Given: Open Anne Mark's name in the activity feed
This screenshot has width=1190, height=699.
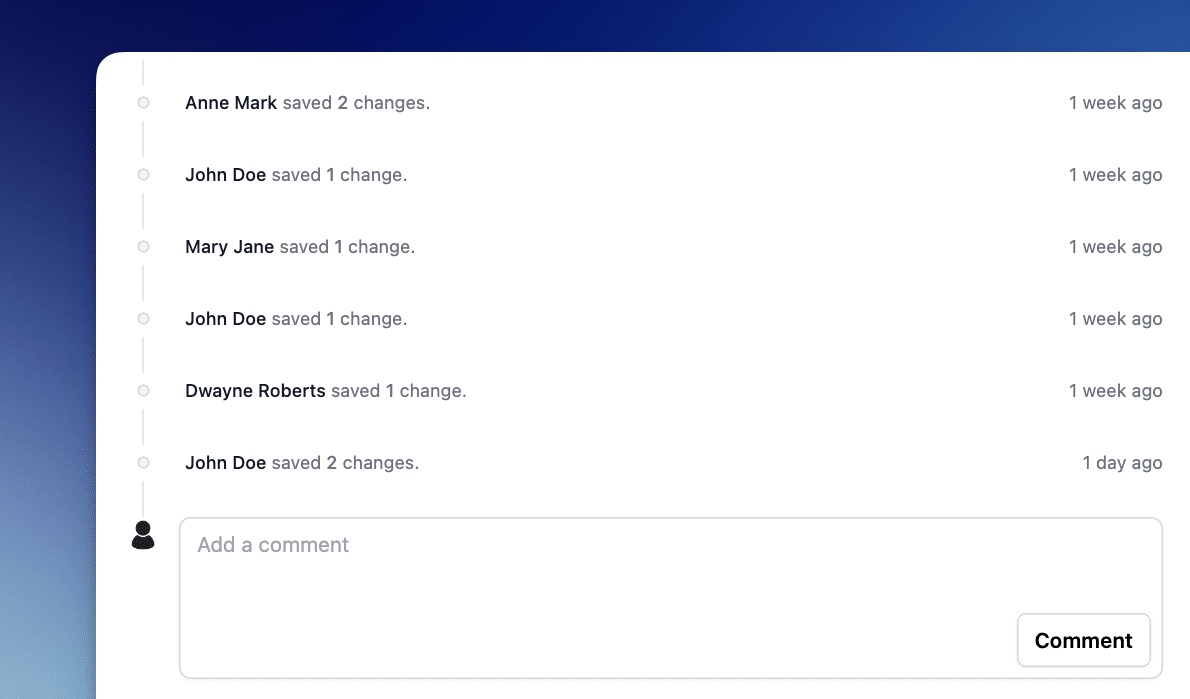Looking at the screenshot, I should [x=231, y=103].
